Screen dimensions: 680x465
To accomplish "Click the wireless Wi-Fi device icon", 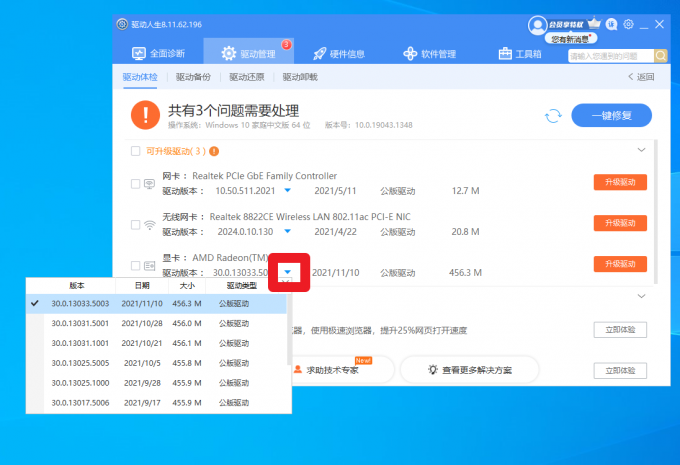I will point(150,225).
